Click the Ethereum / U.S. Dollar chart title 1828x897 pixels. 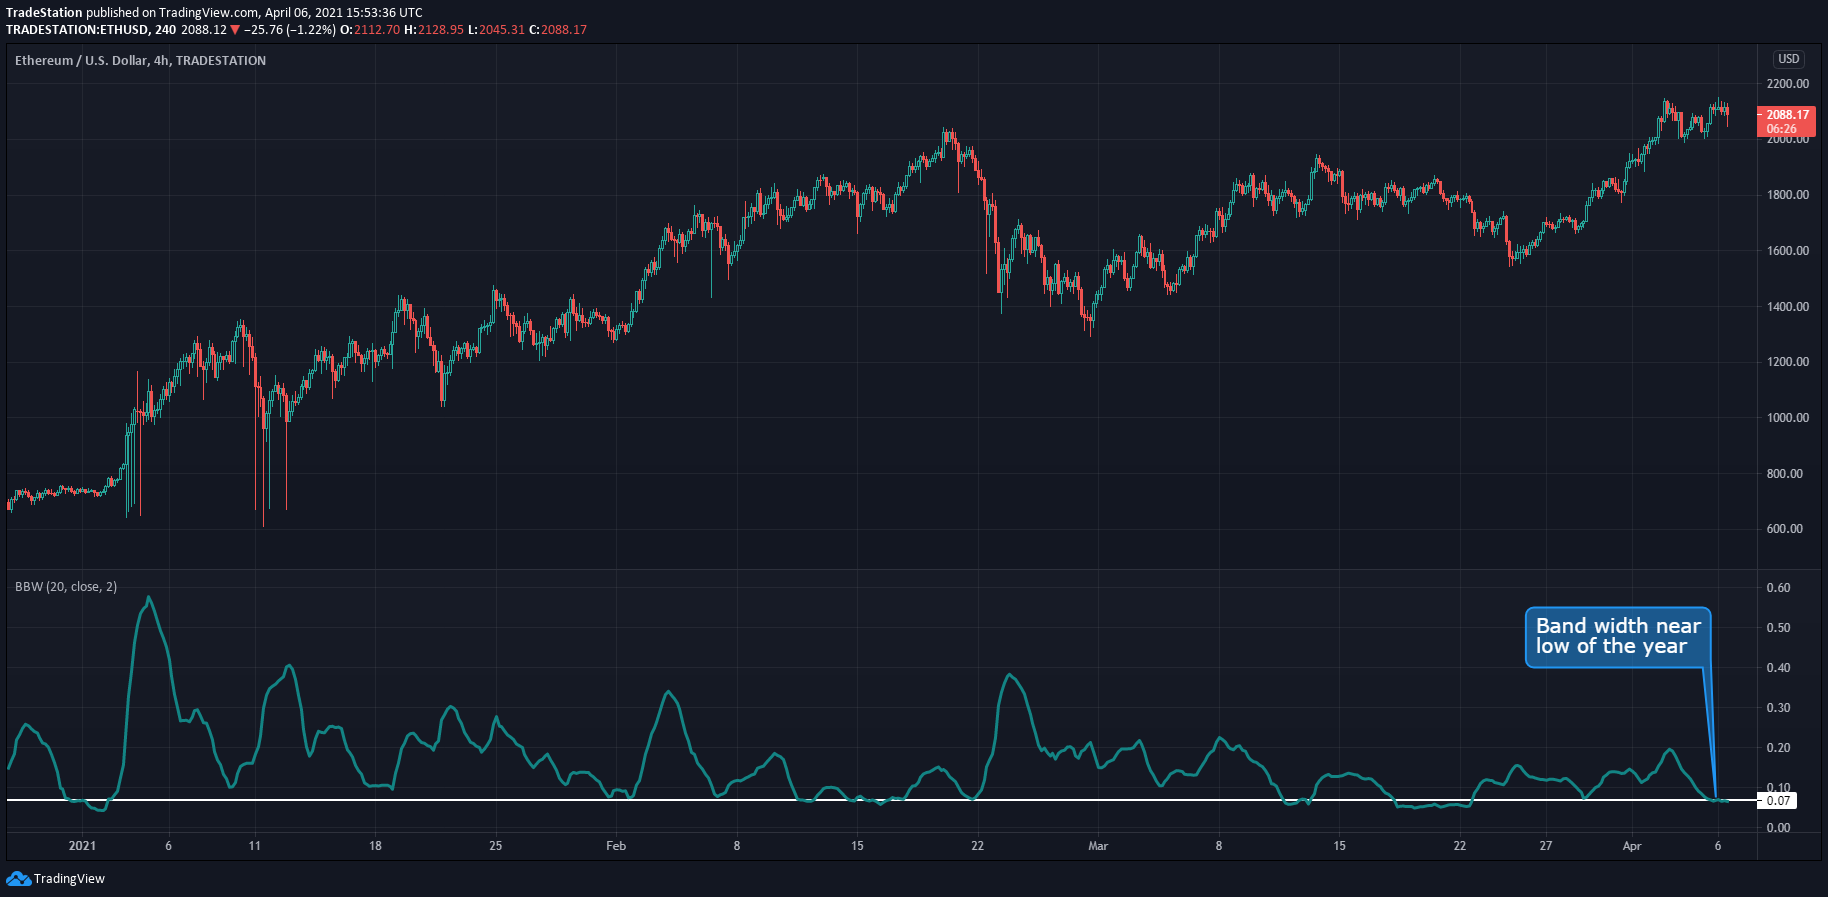[140, 61]
